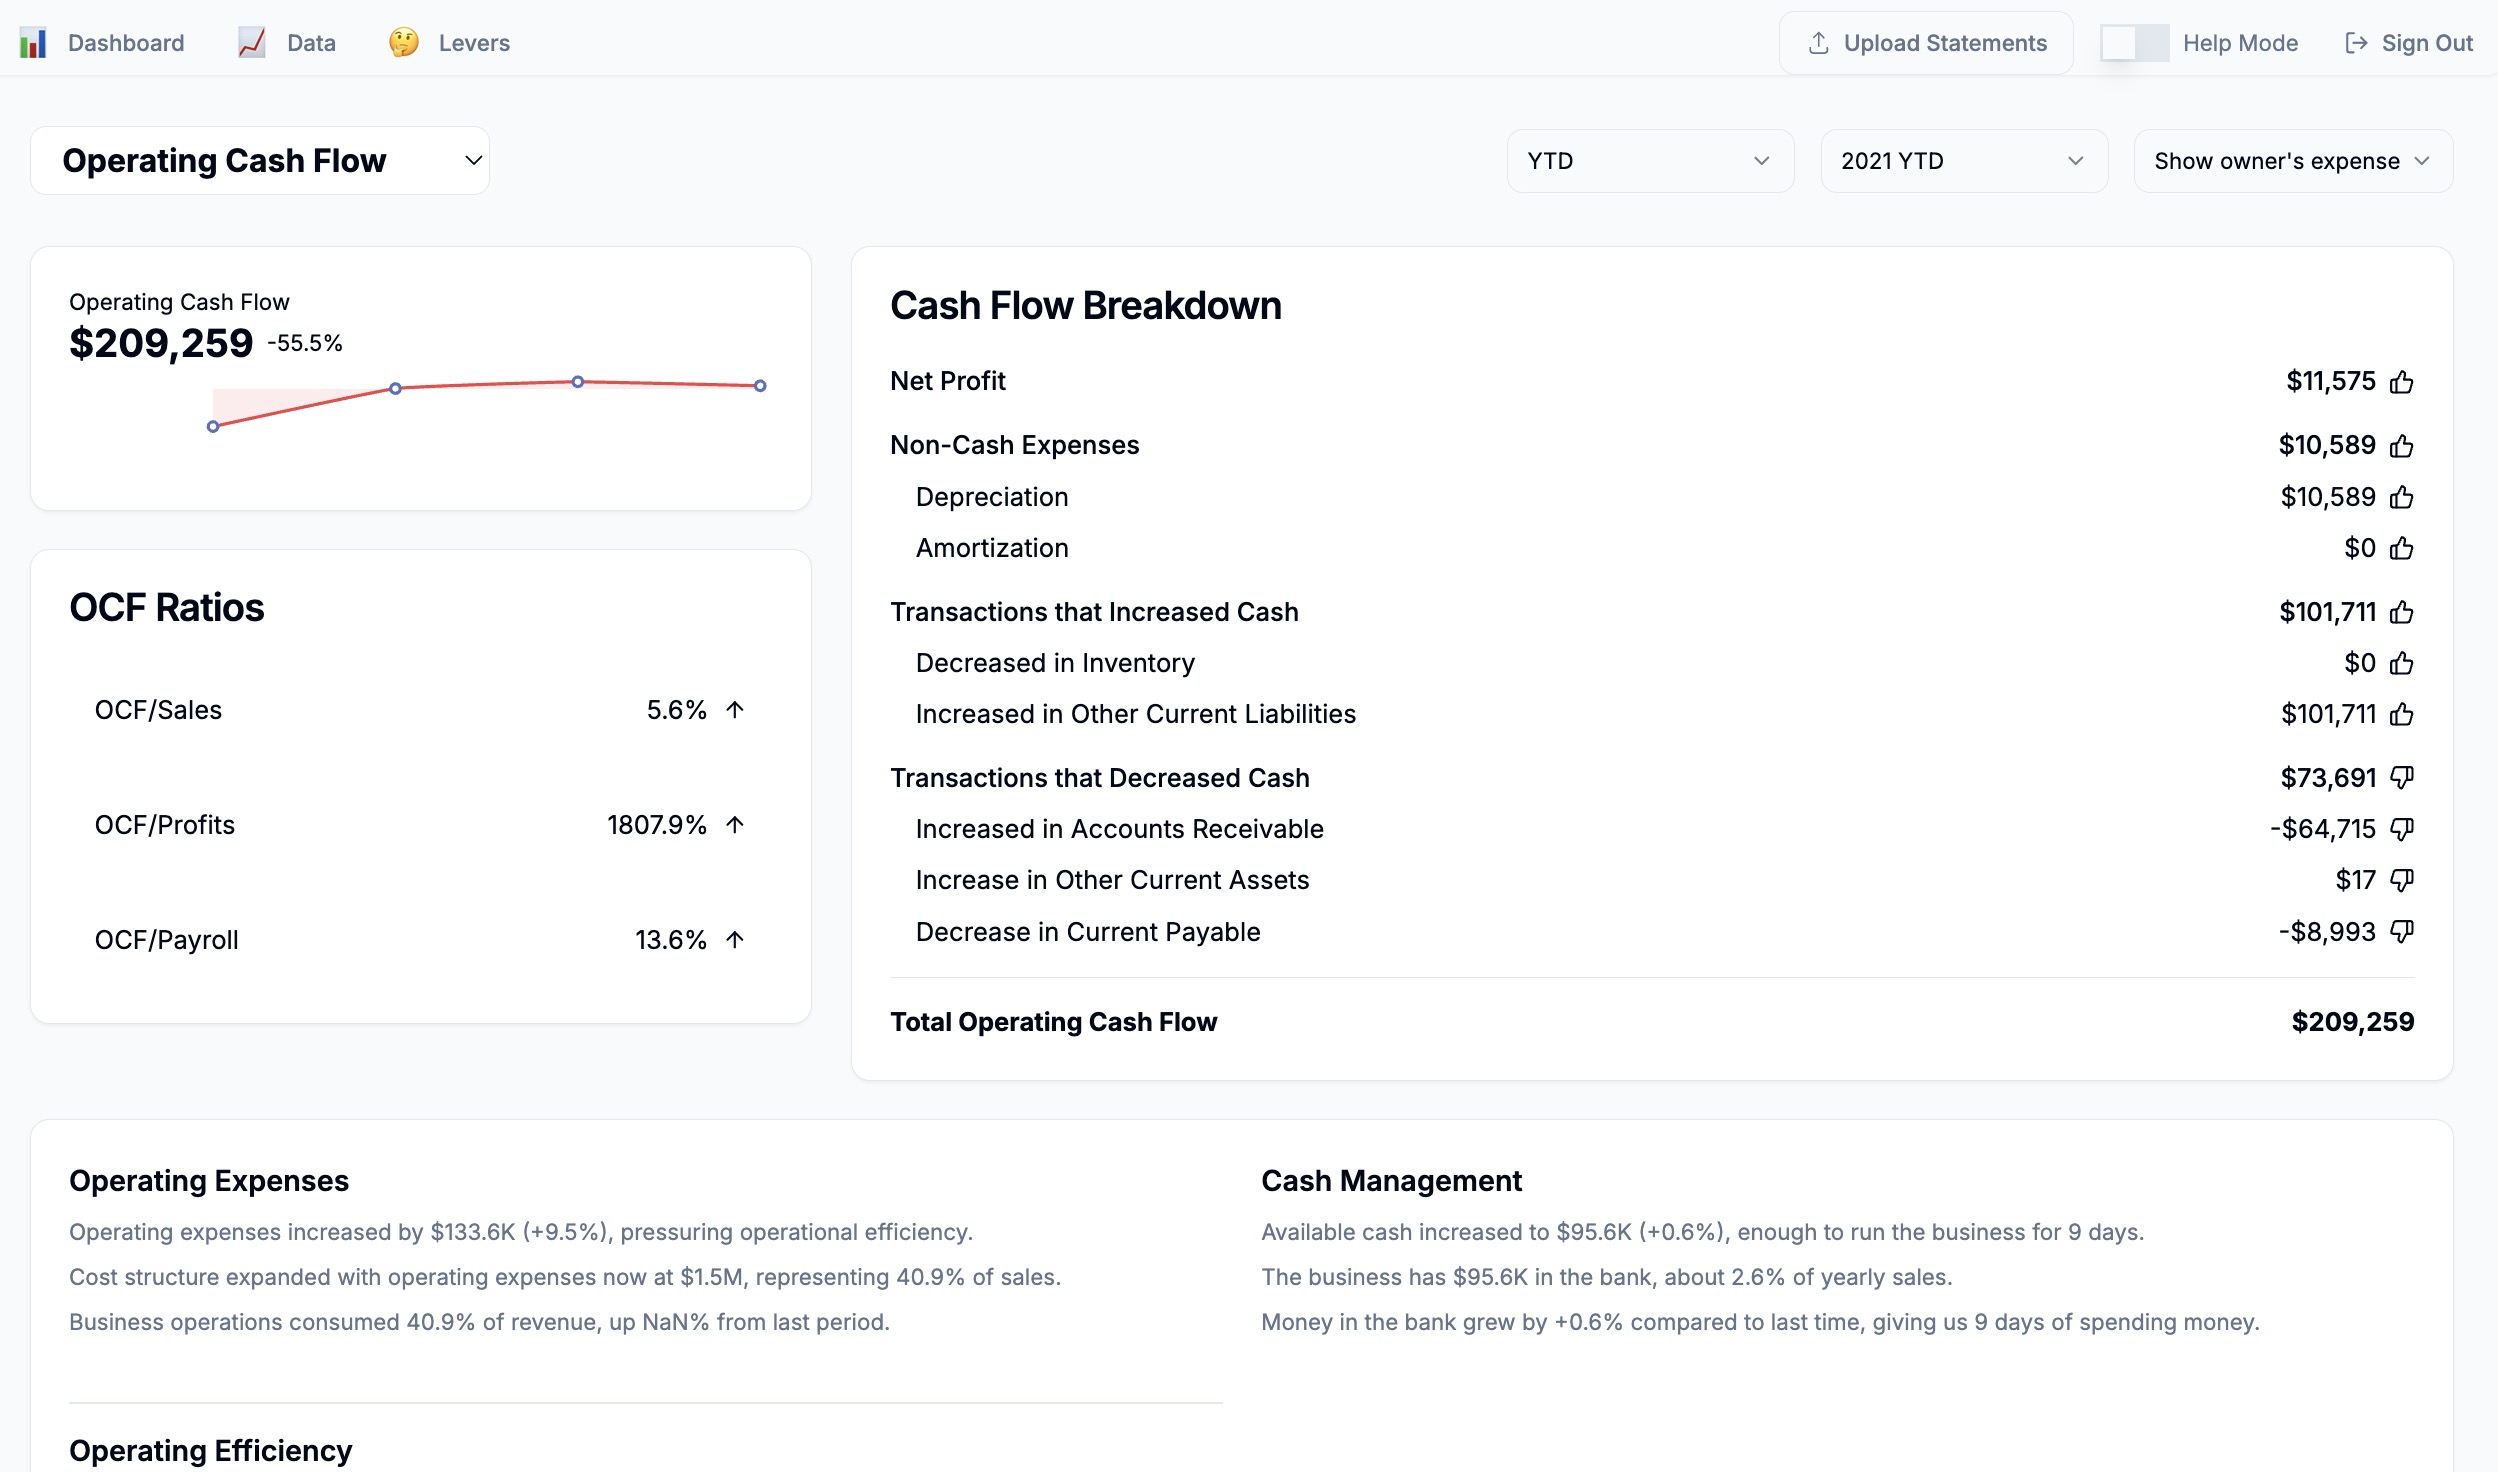Click thumbs-down icon on Decrease in Current Payable
Image resolution: width=2498 pixels, height=1472 pixels.
[x=2401, y=932]
